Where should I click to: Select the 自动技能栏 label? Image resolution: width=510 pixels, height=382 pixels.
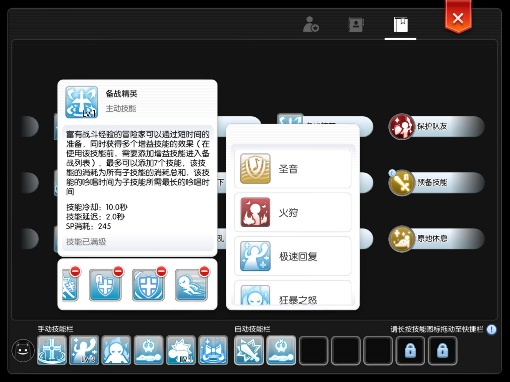[x=252, y=329]
